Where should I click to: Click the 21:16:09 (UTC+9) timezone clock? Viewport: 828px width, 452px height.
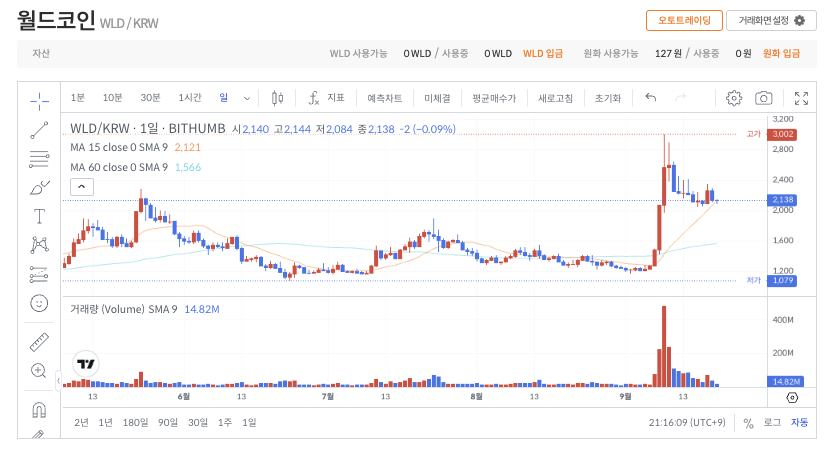[687, 423]
